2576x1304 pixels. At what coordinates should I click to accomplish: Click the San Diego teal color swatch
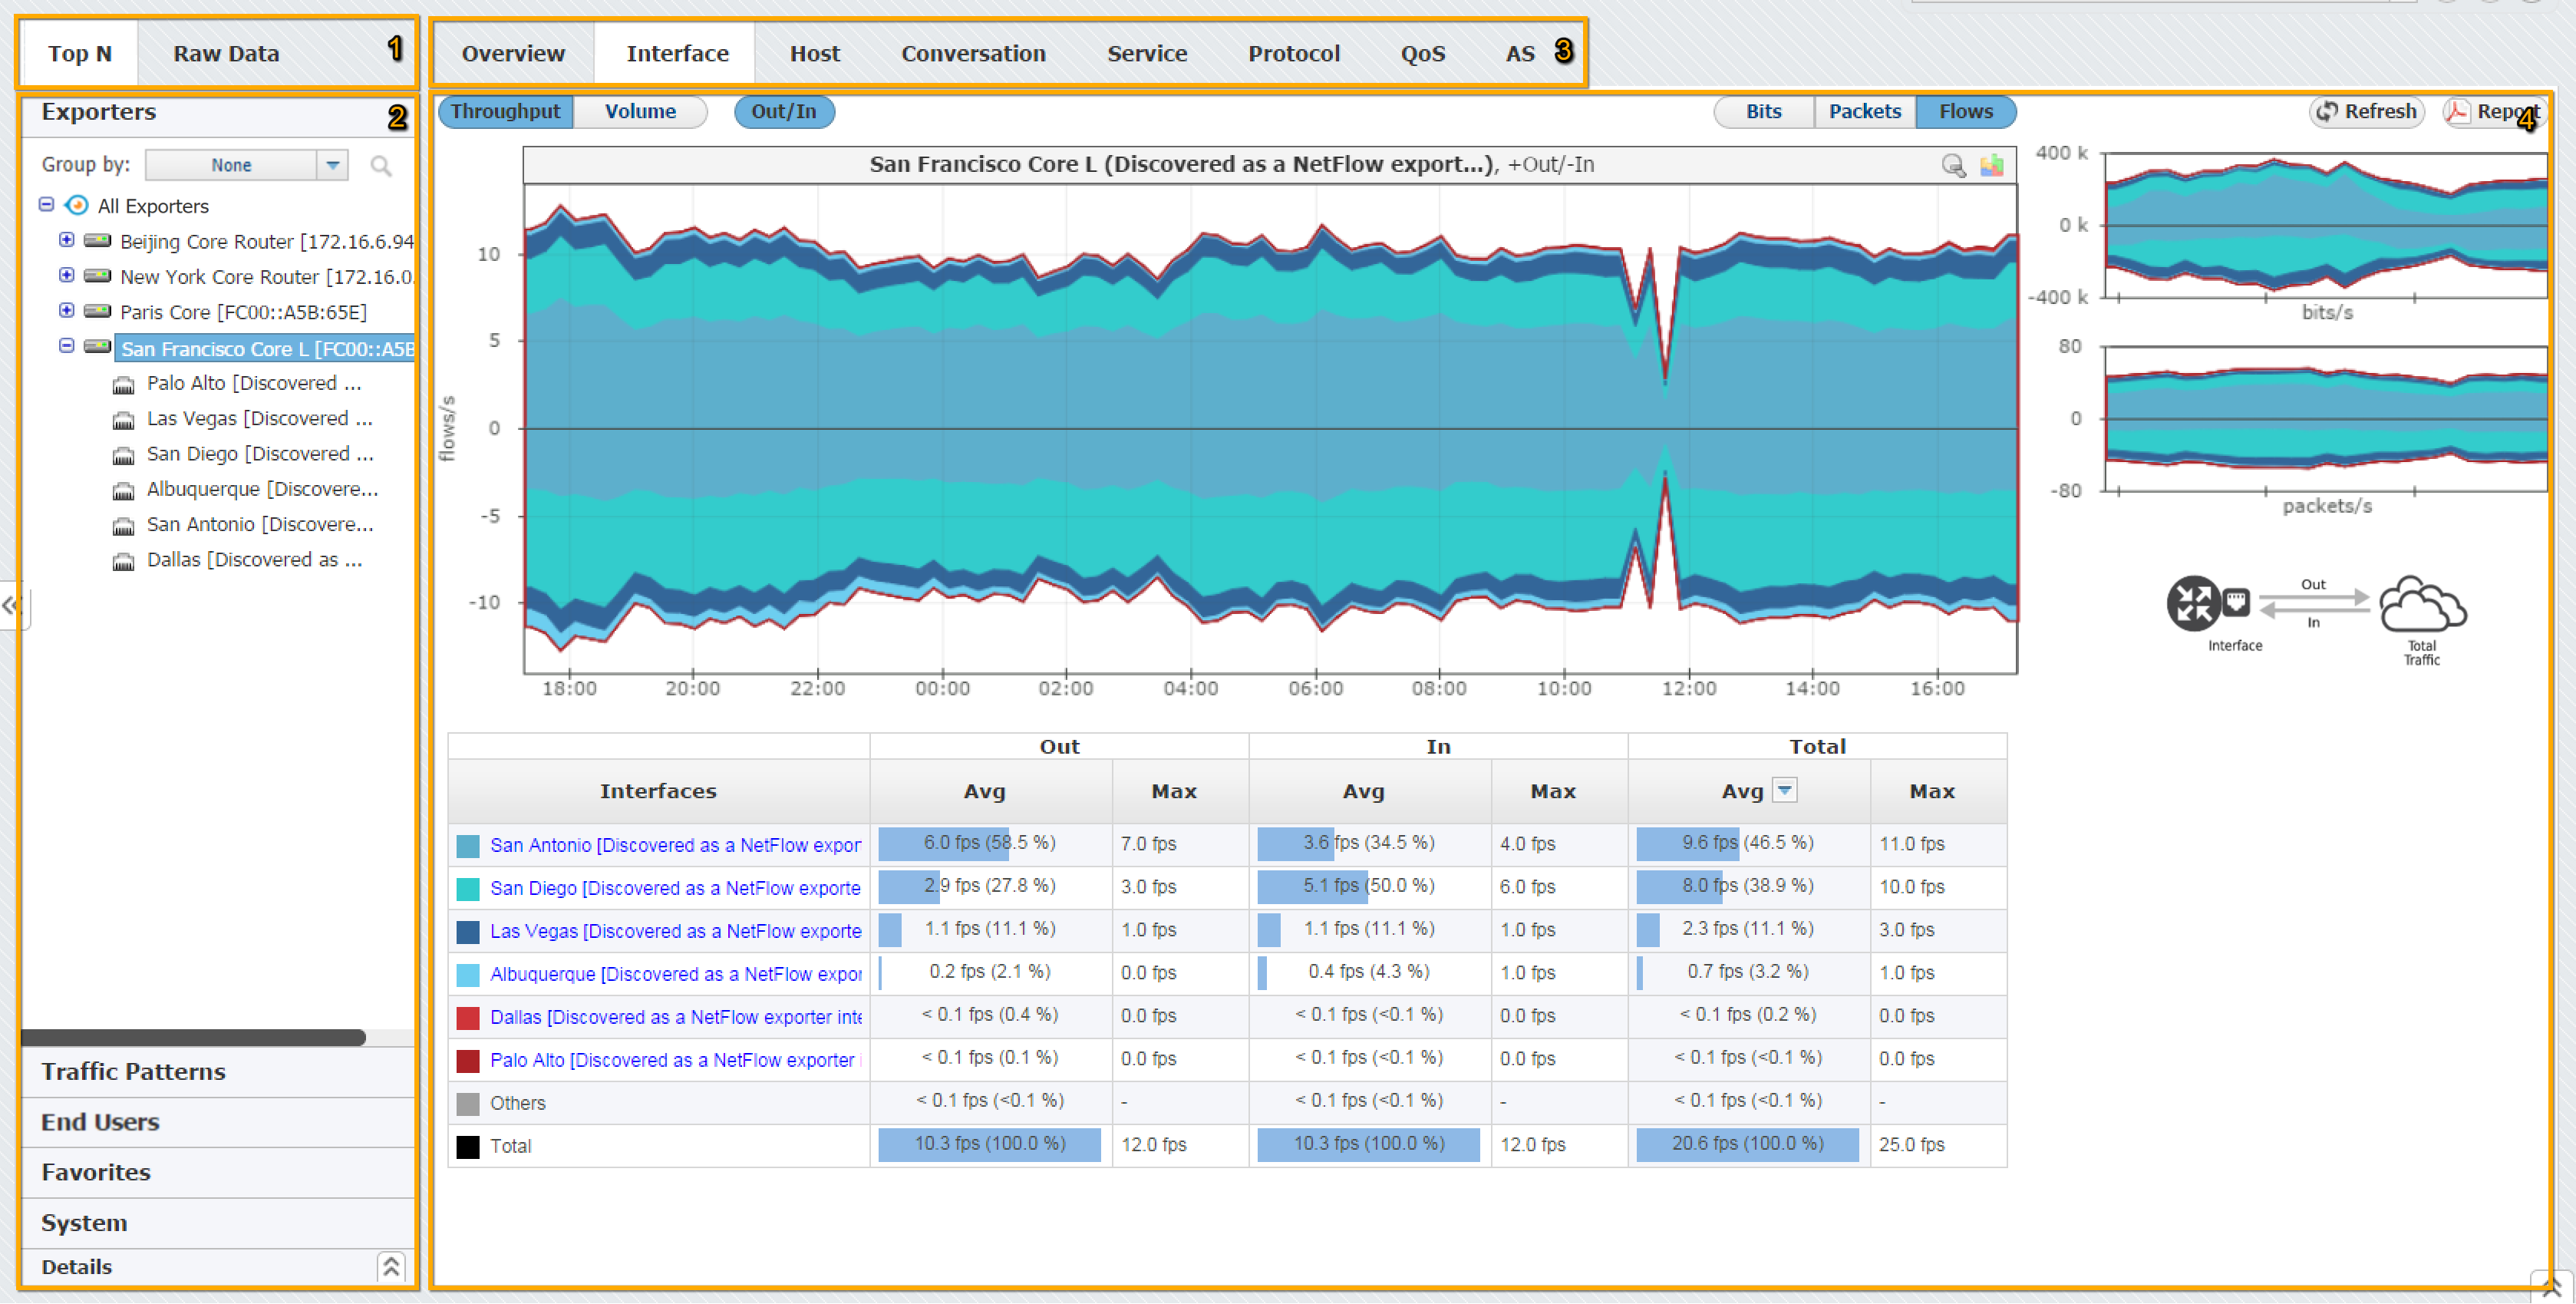(x=467, y=888)
